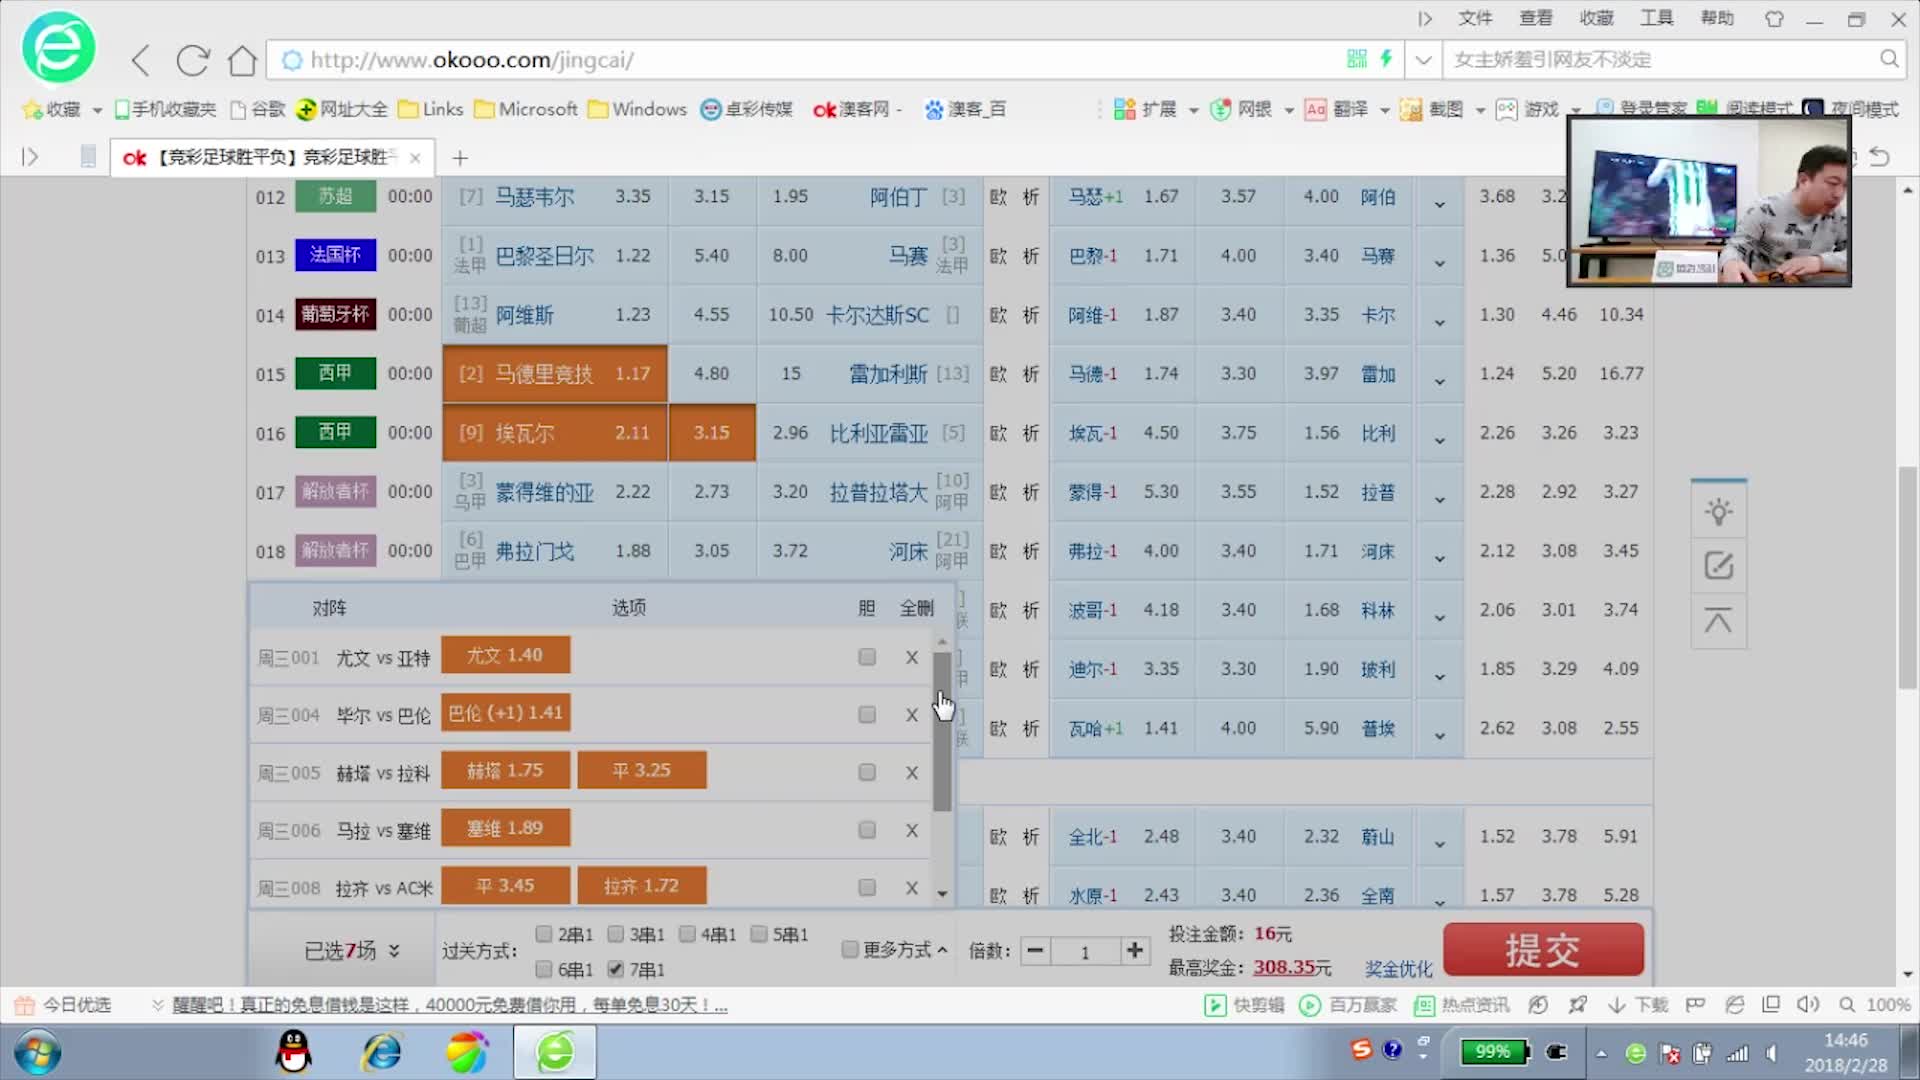Tick the 胆 checkbox for 尤文 vs 亚特
The height and width of the screenshot is (1080, 1920).
coord(867,657)
